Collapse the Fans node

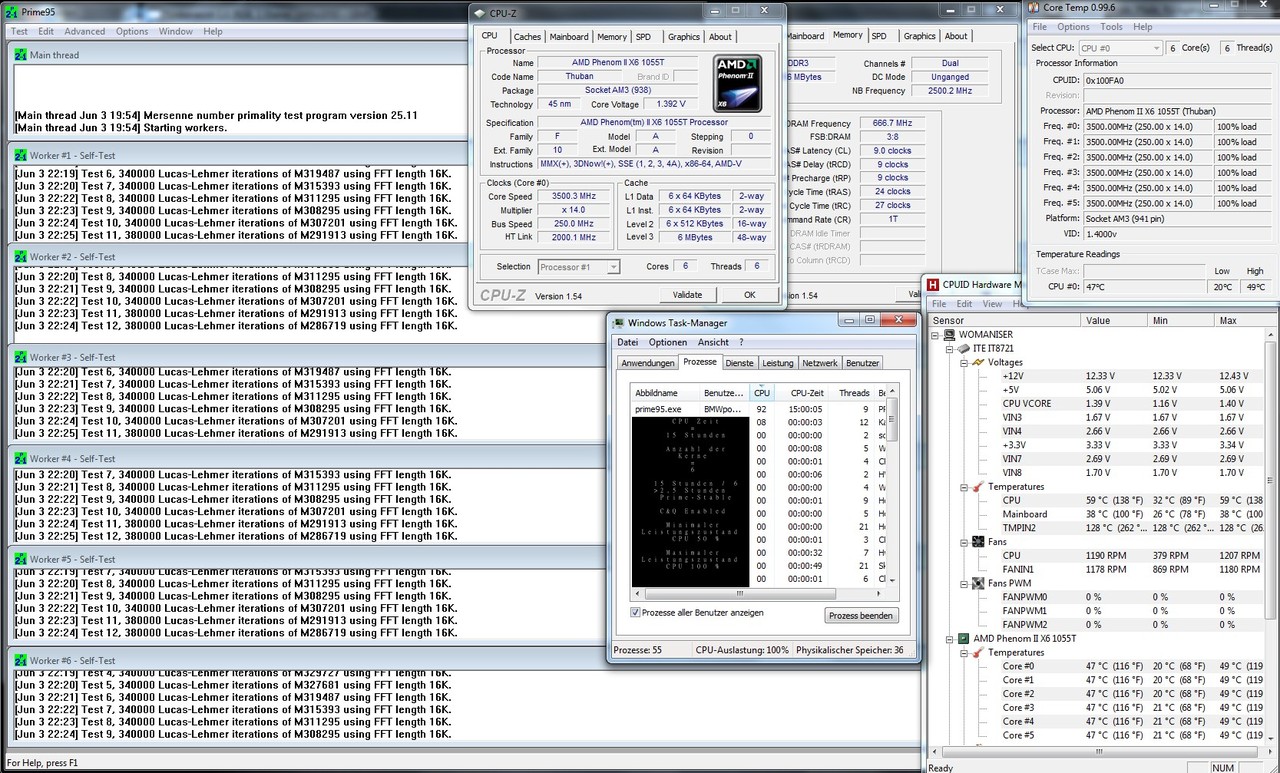tap(964, 542)
